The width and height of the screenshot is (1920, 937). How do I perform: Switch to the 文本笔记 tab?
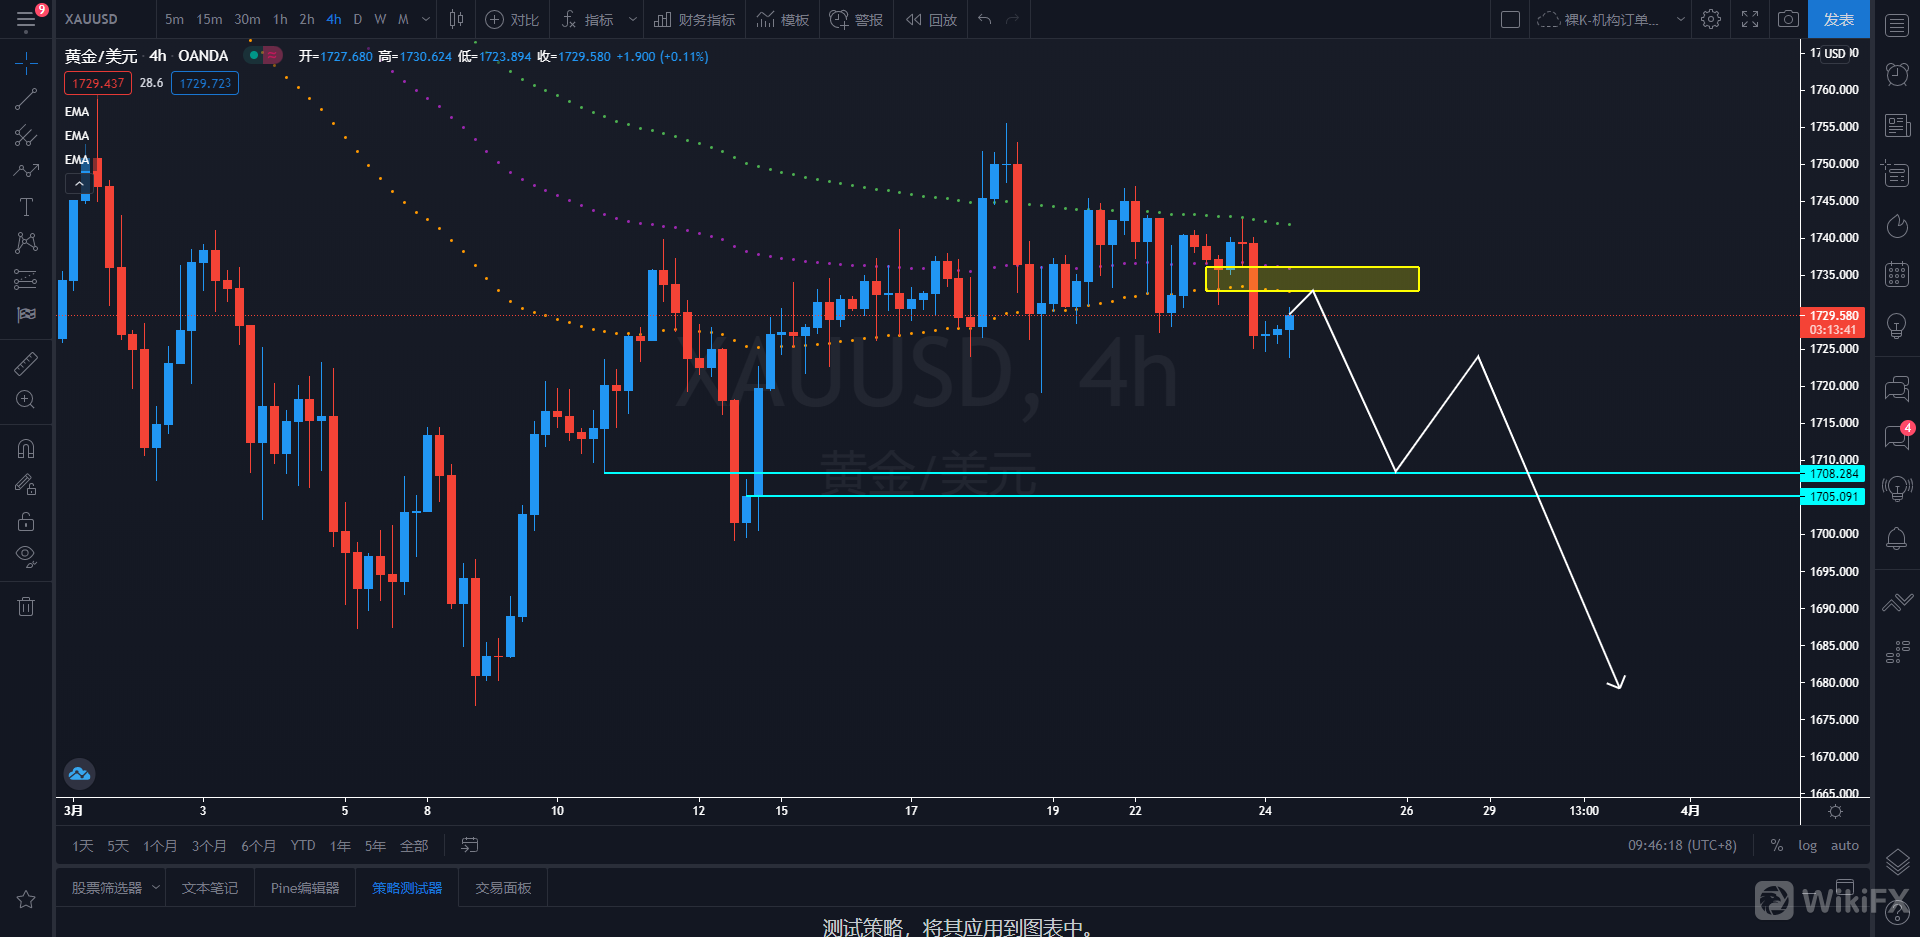[210, 887]
